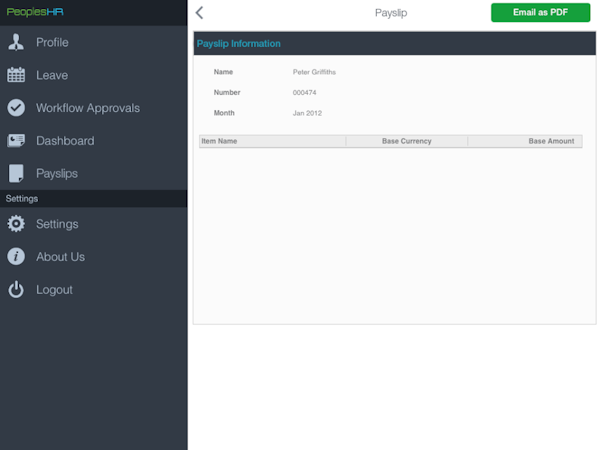Click the Workflow Approvals checkmark icon
Screen dimensions: 600x450
click(16, 108)
